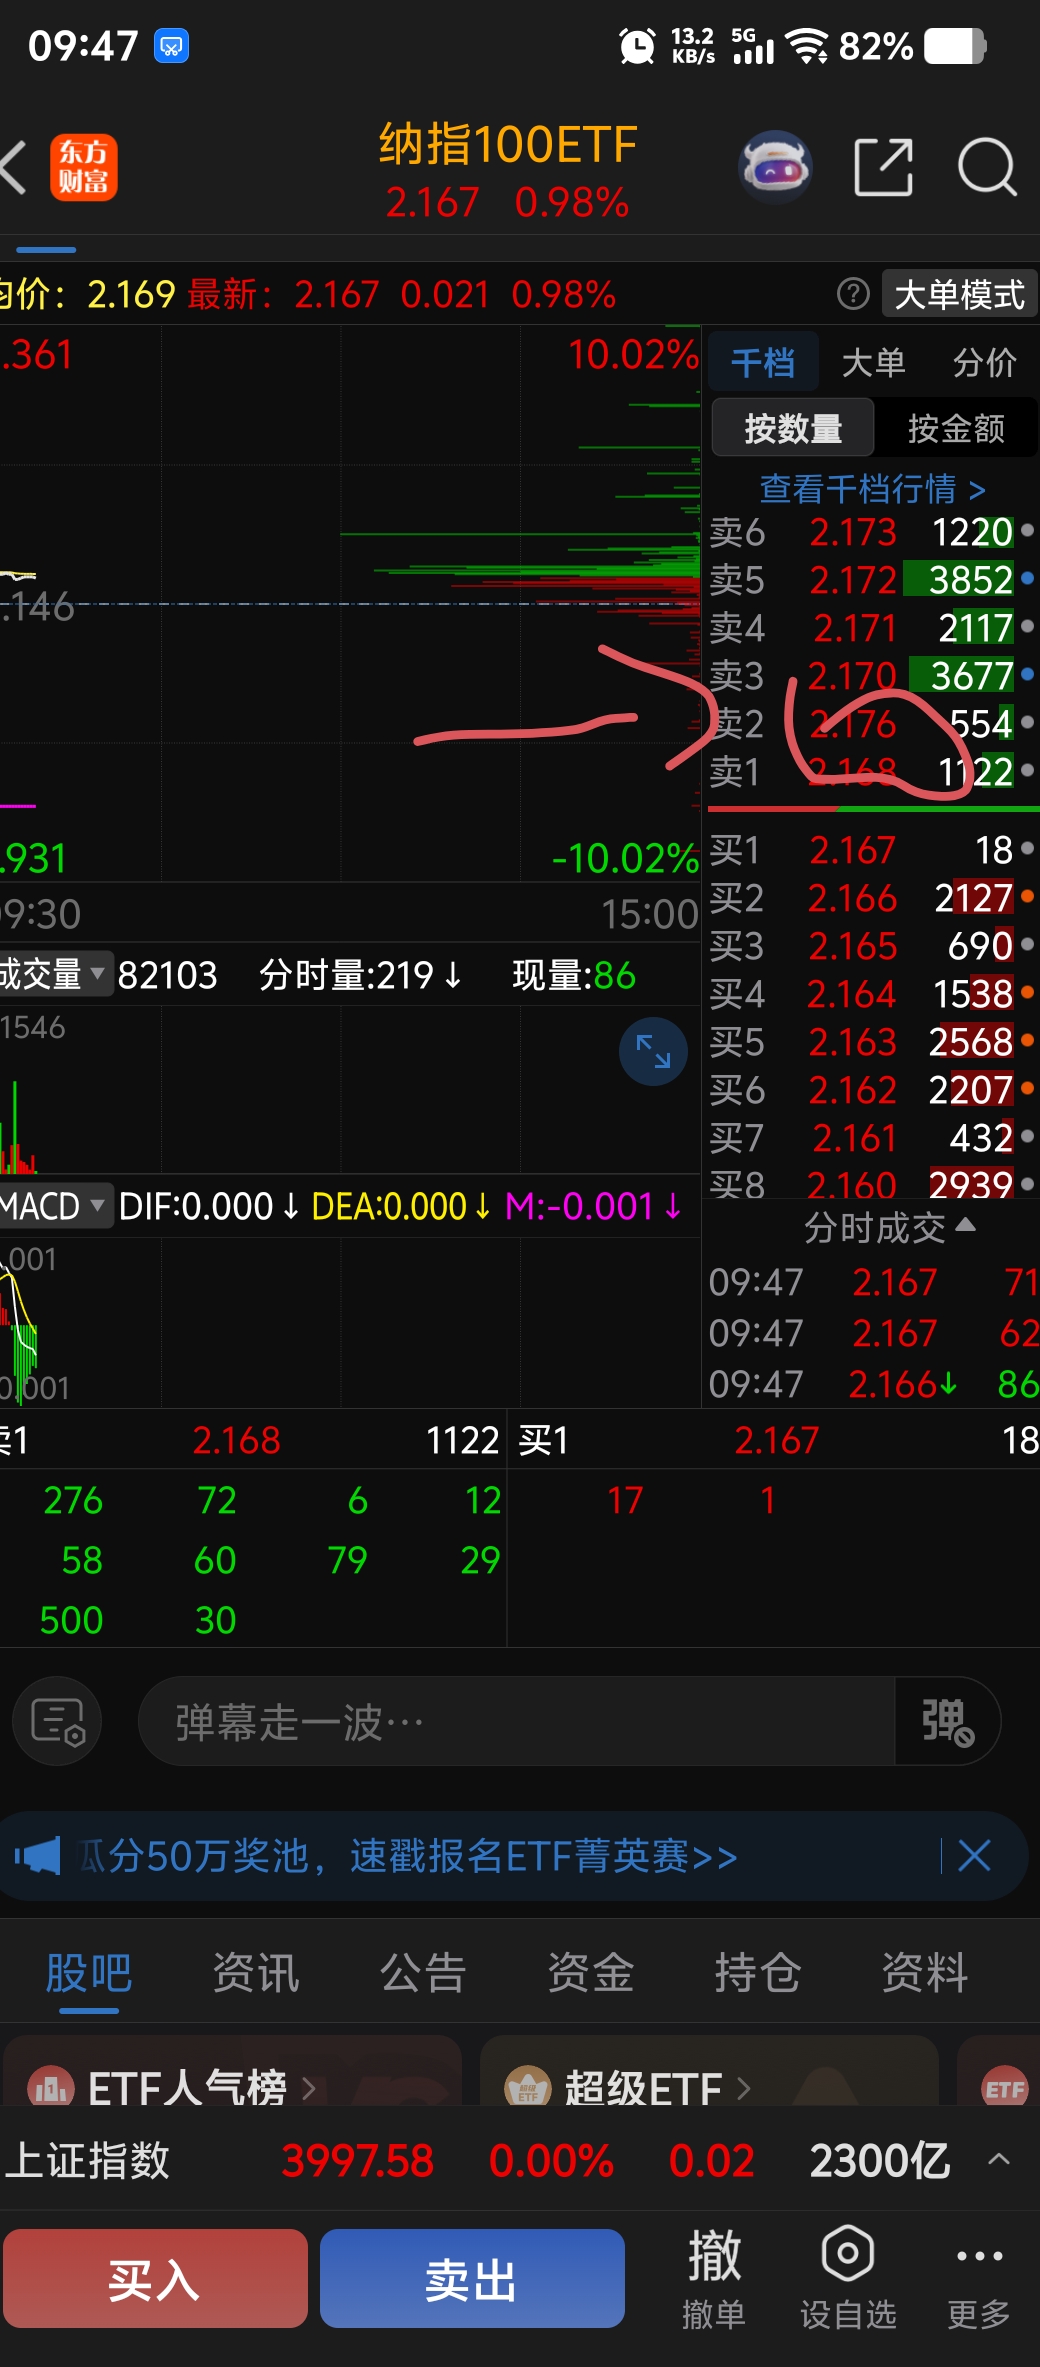Tap the blue 卖出 sell button
Image resolution: width=1040 pixels, height=2367 pixels.
pos(472,2278)
